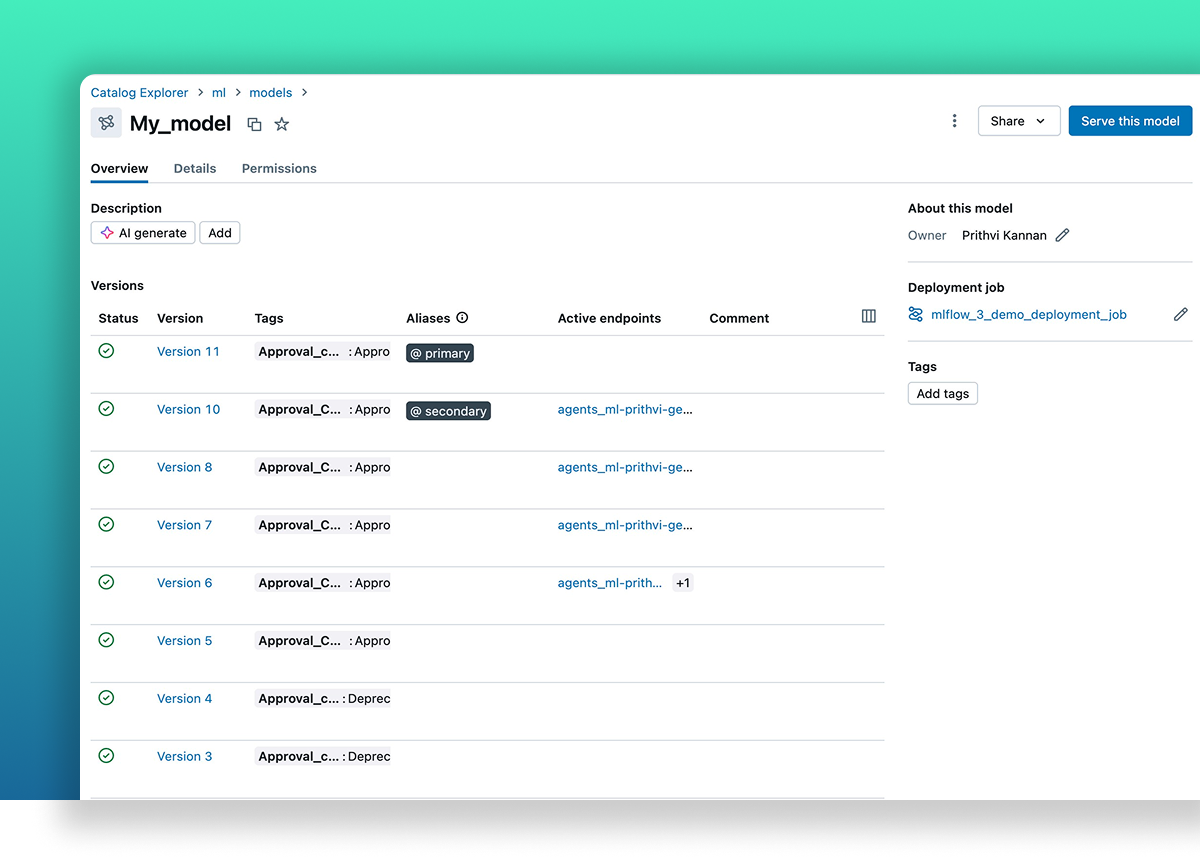1200x860 pixels.
Task: Open the Permissions tab
Action: (x=278, y=168)
